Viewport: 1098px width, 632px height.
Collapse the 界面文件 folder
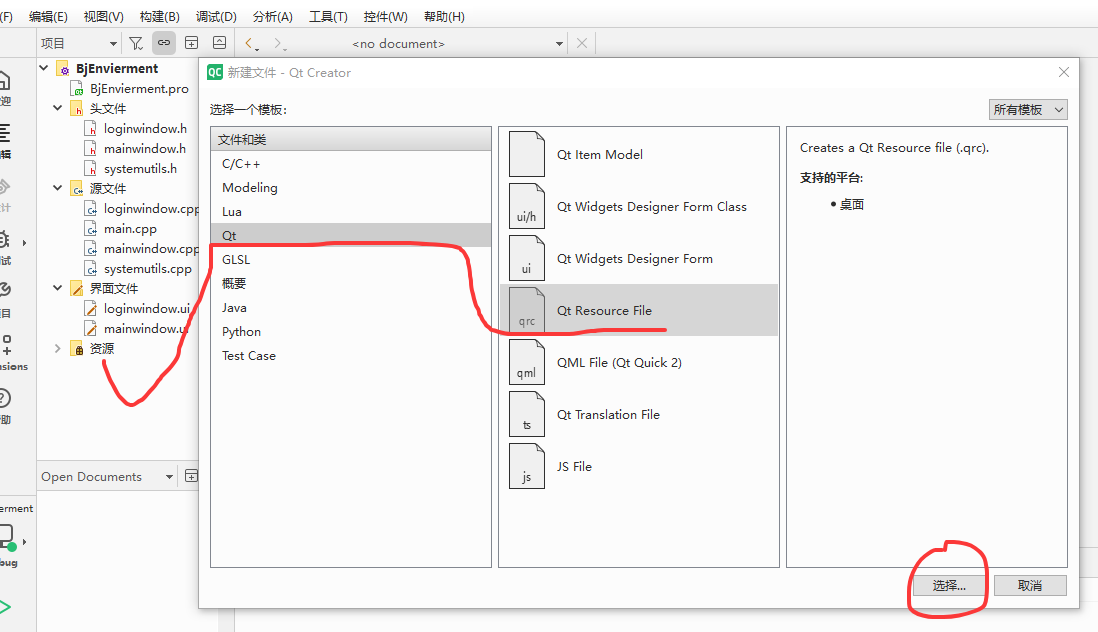coord(57,288)
